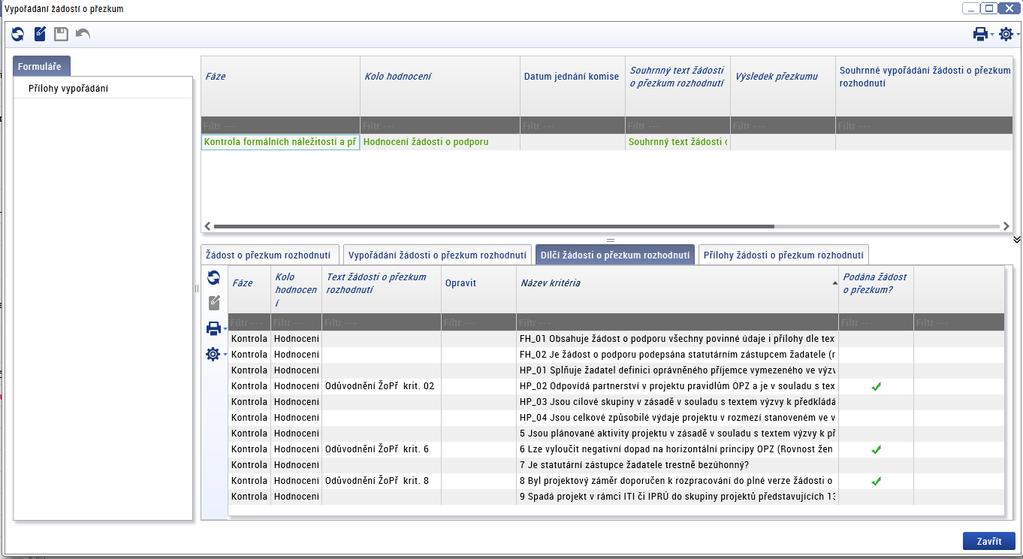Click filter field under Název kritéria column
The width and height of the screenshot is (1023, 559).
(x=677, y=322)
